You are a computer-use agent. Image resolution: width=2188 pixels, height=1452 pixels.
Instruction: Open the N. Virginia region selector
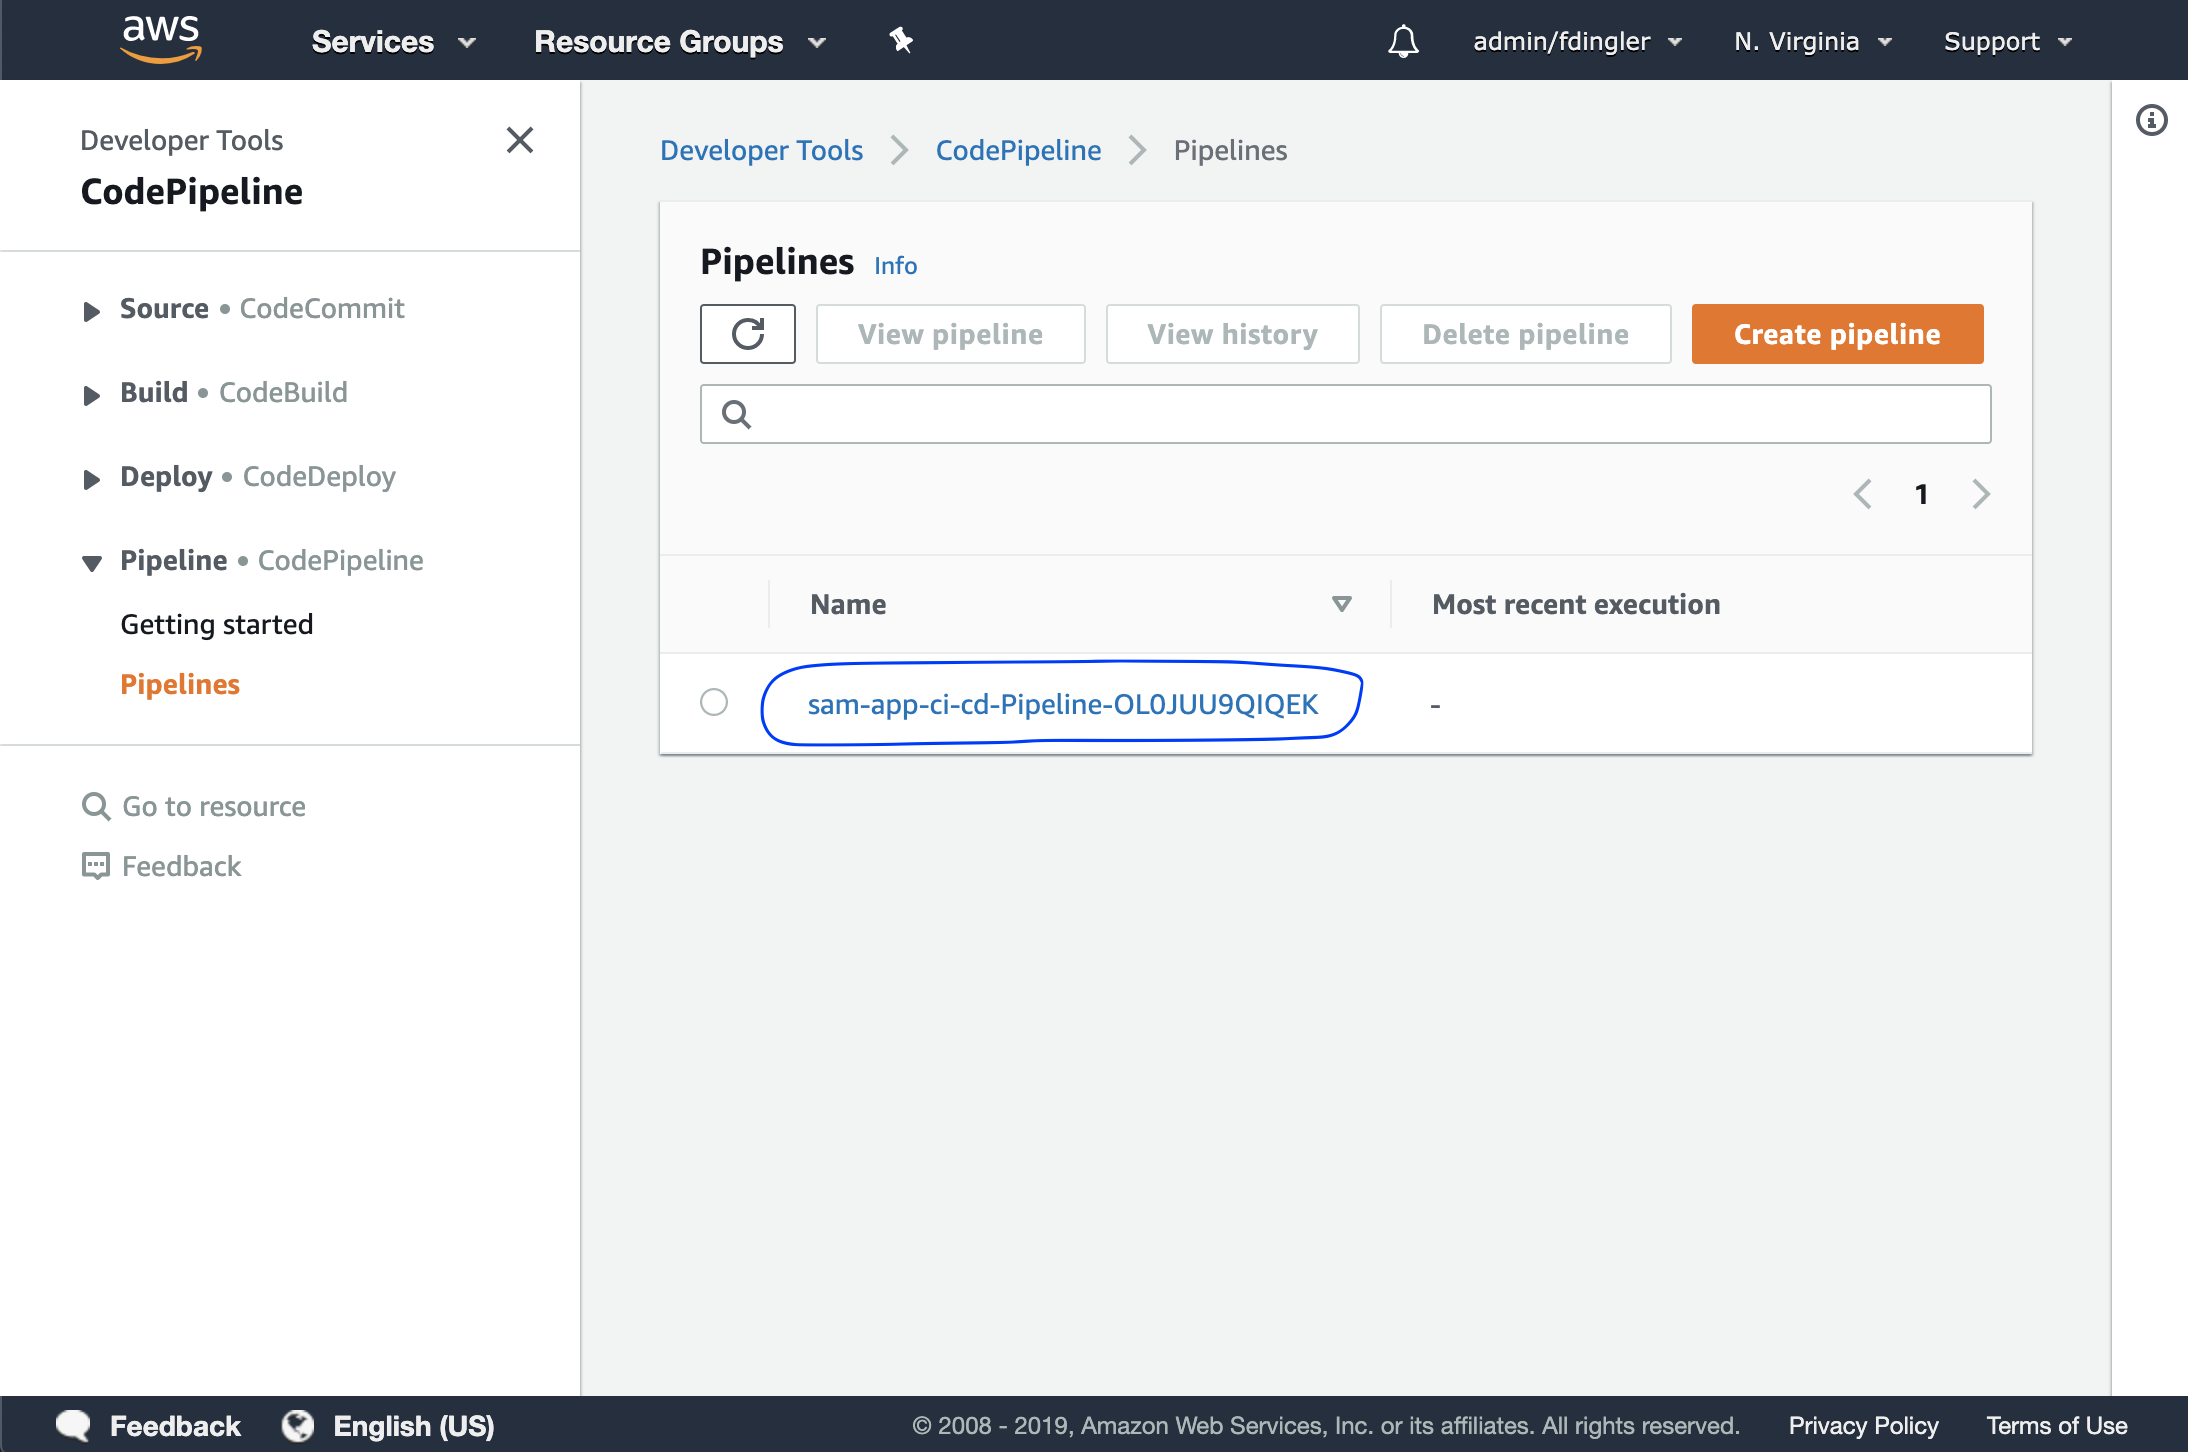tap(1813, 41)
